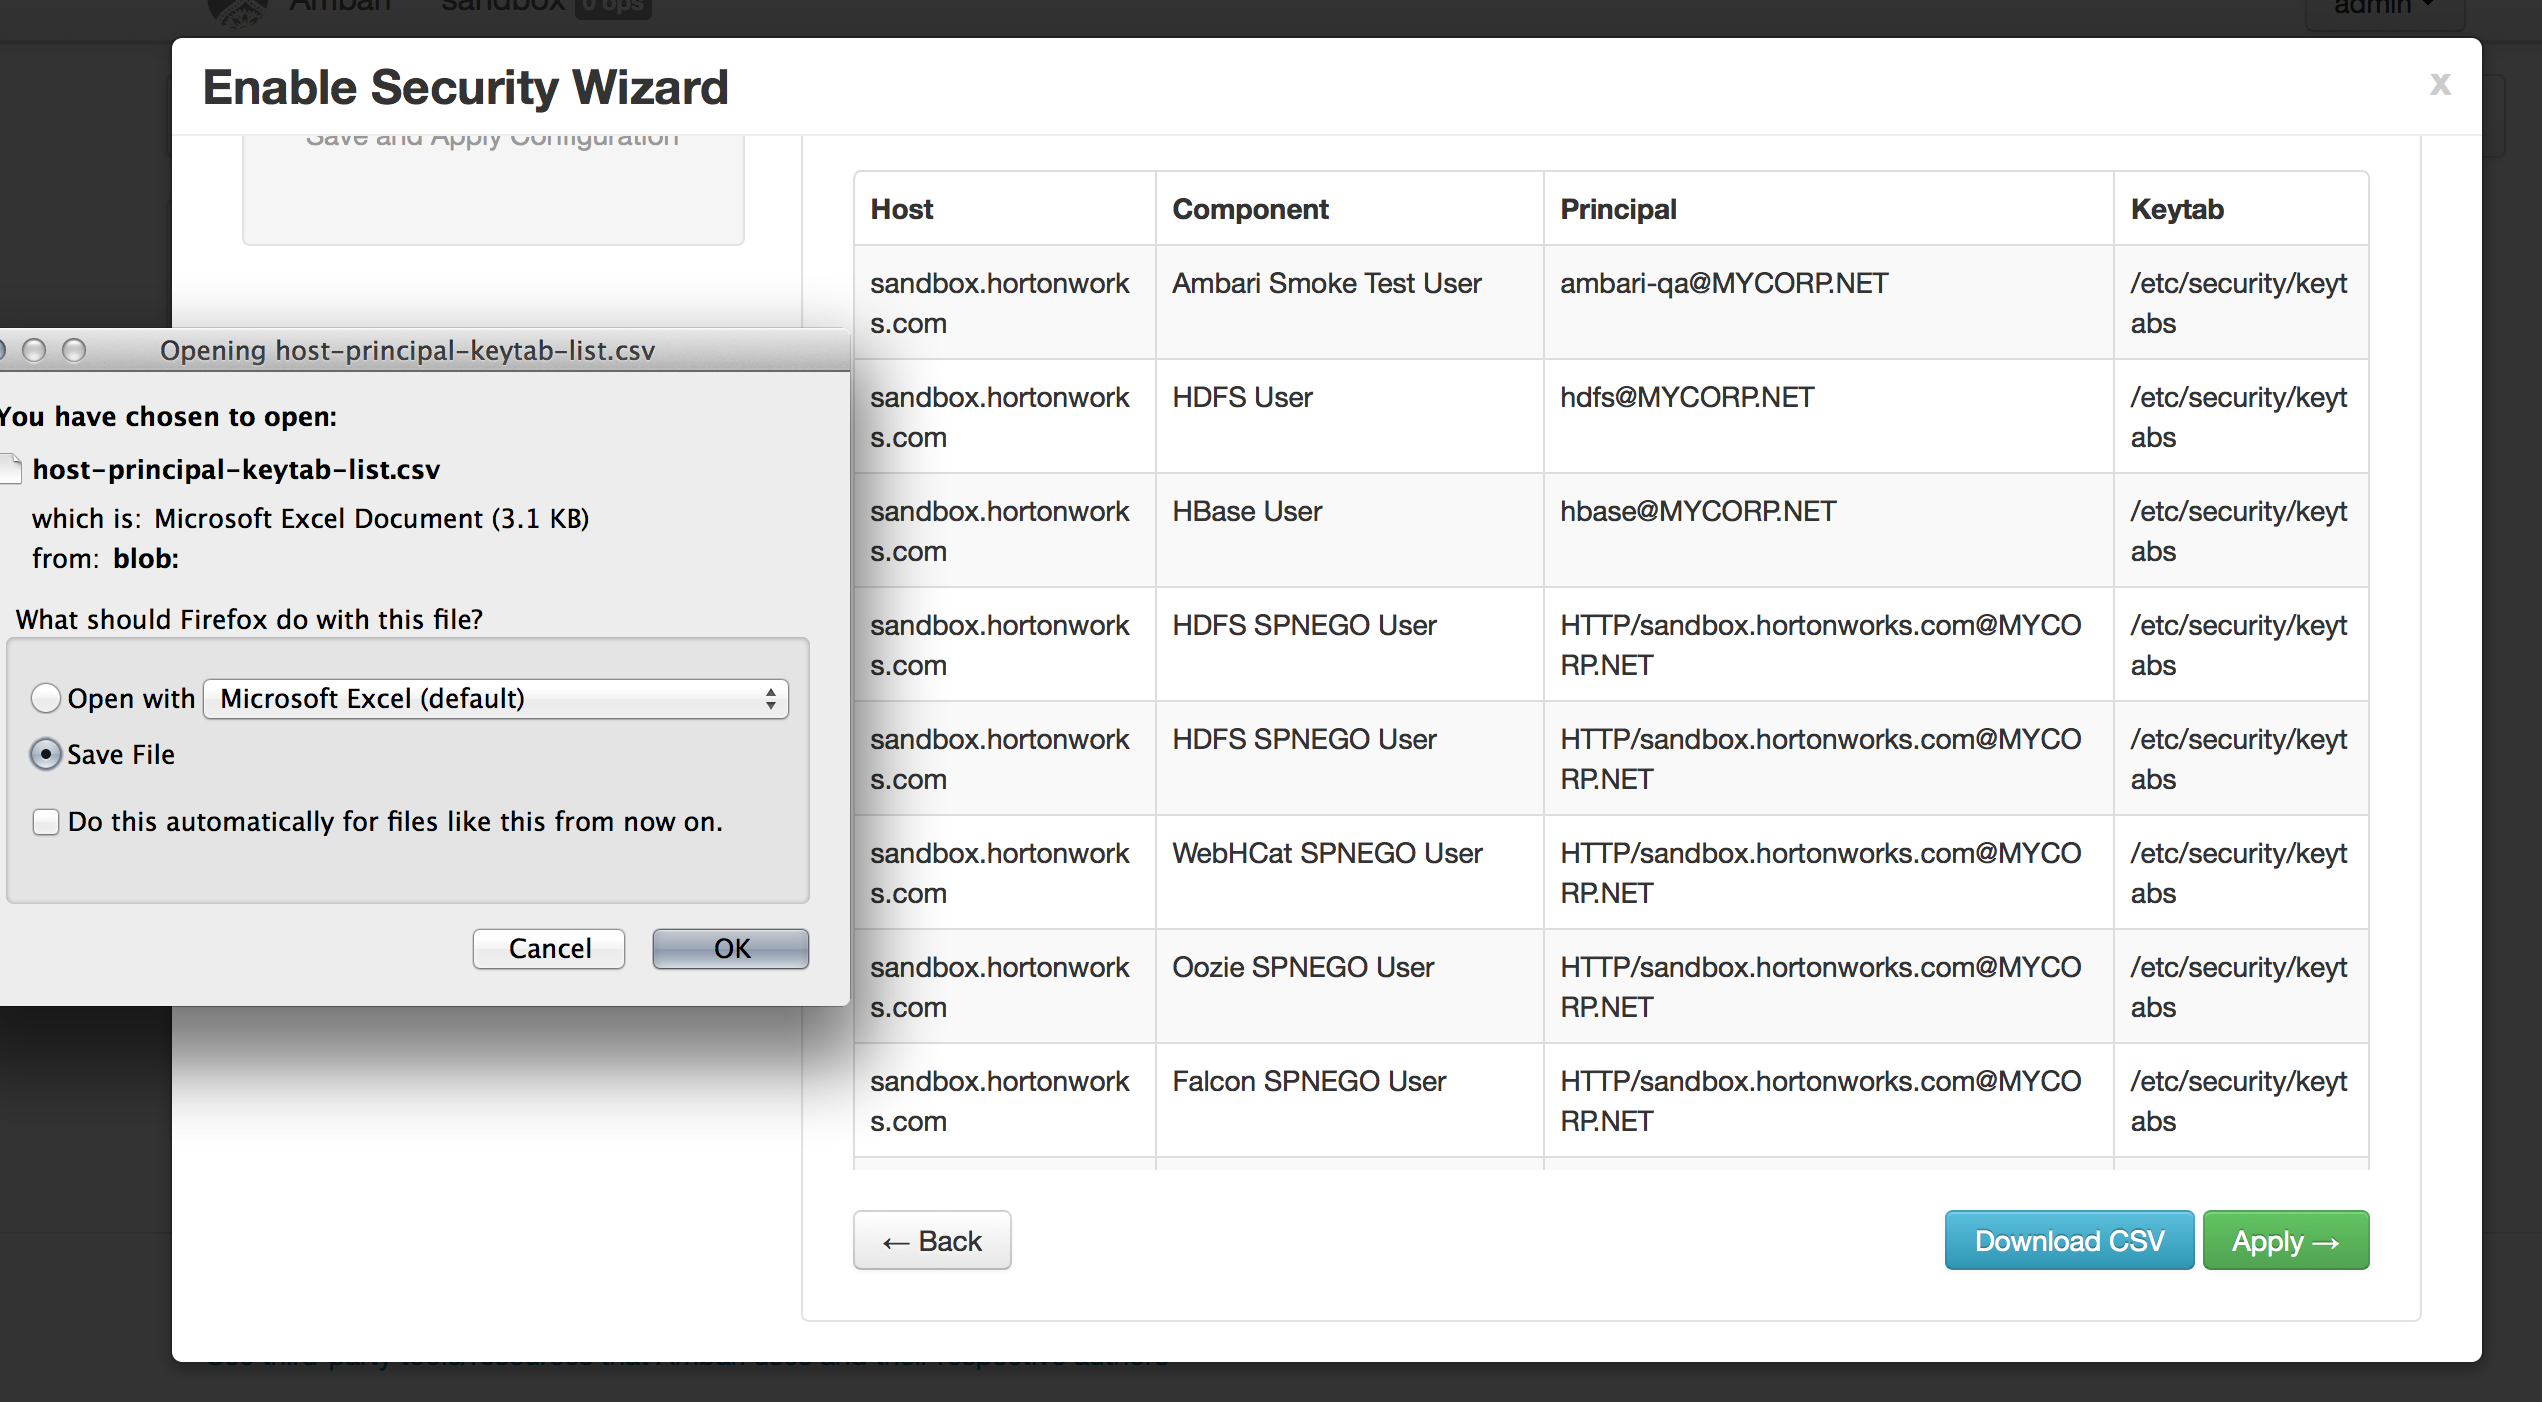This screenshot has height=1402, width=2542.
Task: Select the Save File radio option
Action: pyautogui.click(x=45, y=754)
